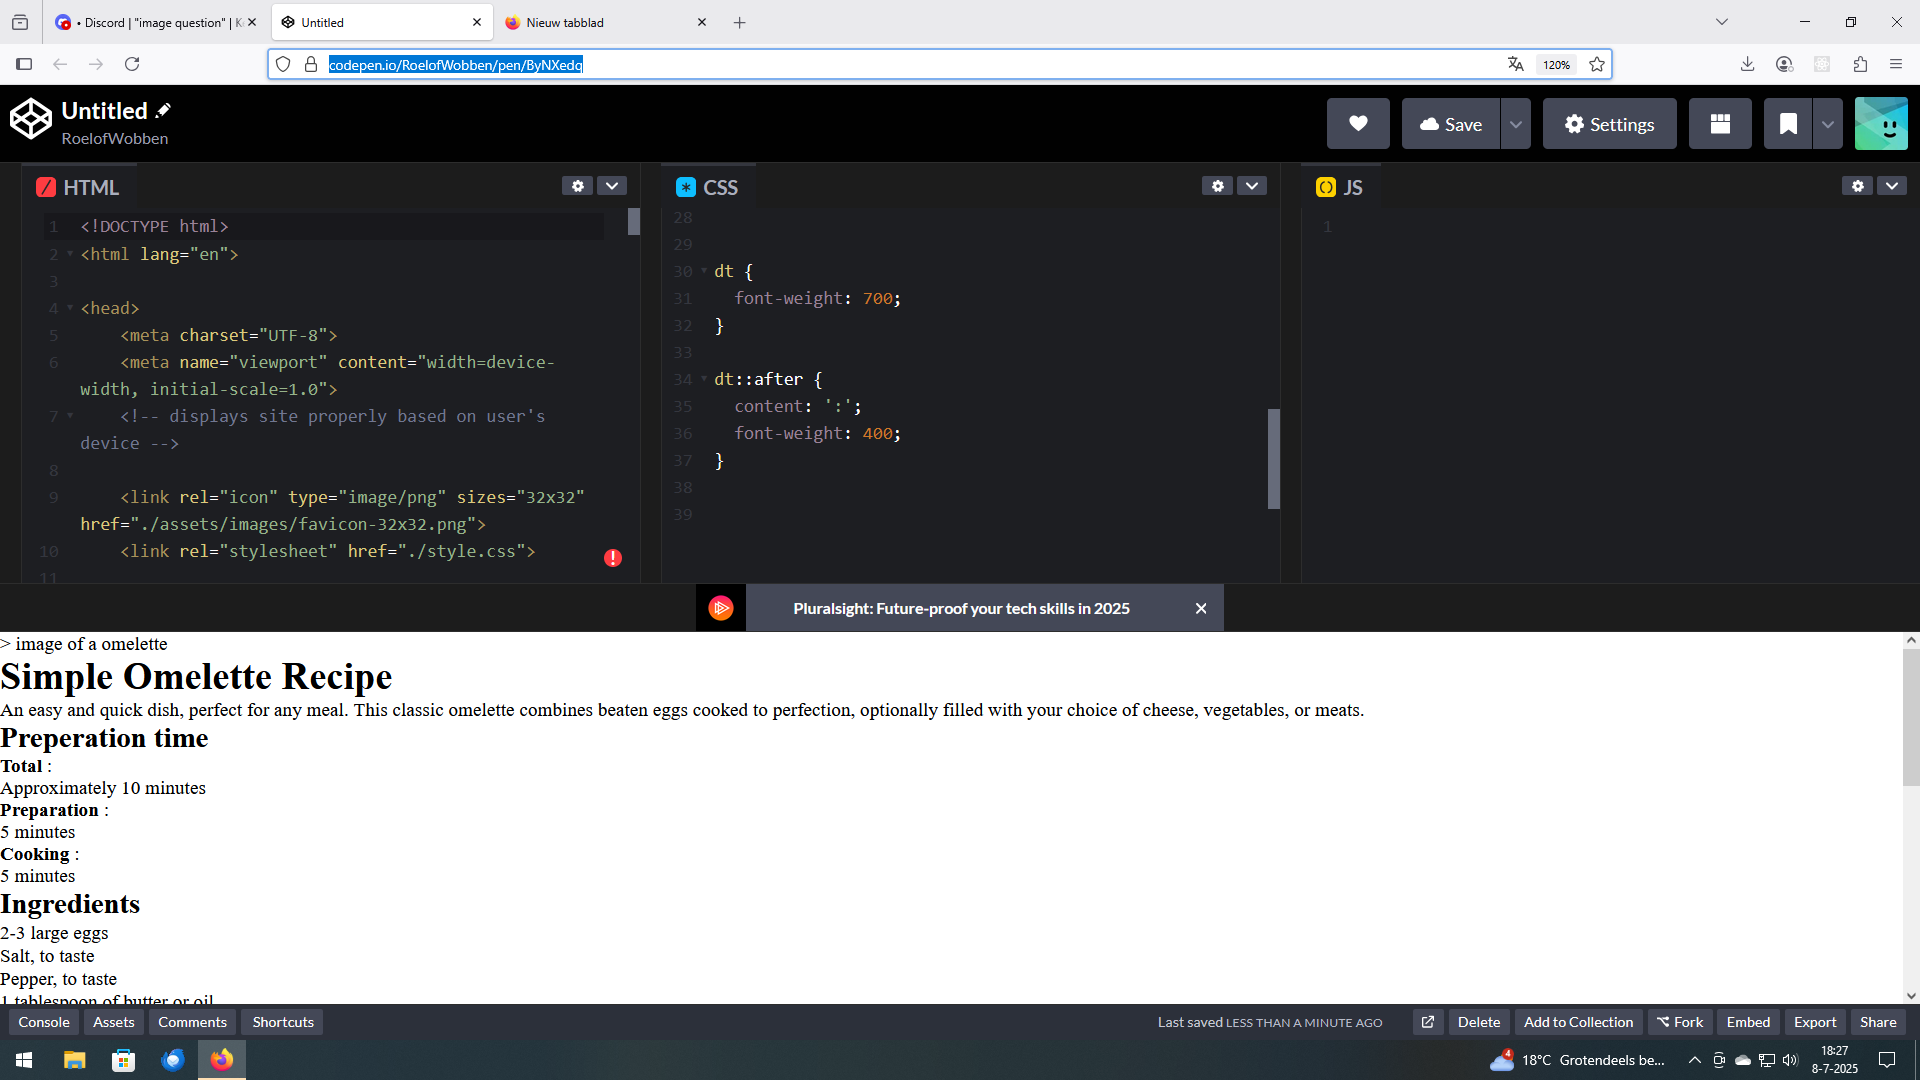
Task: Open pen Settings
Action: coord(1609,124)
